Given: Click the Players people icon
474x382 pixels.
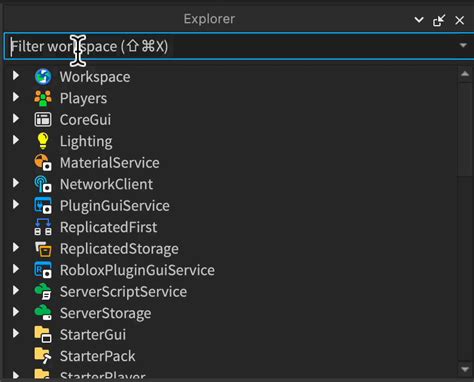Looking at the screenshot, I should coord(43,98).
